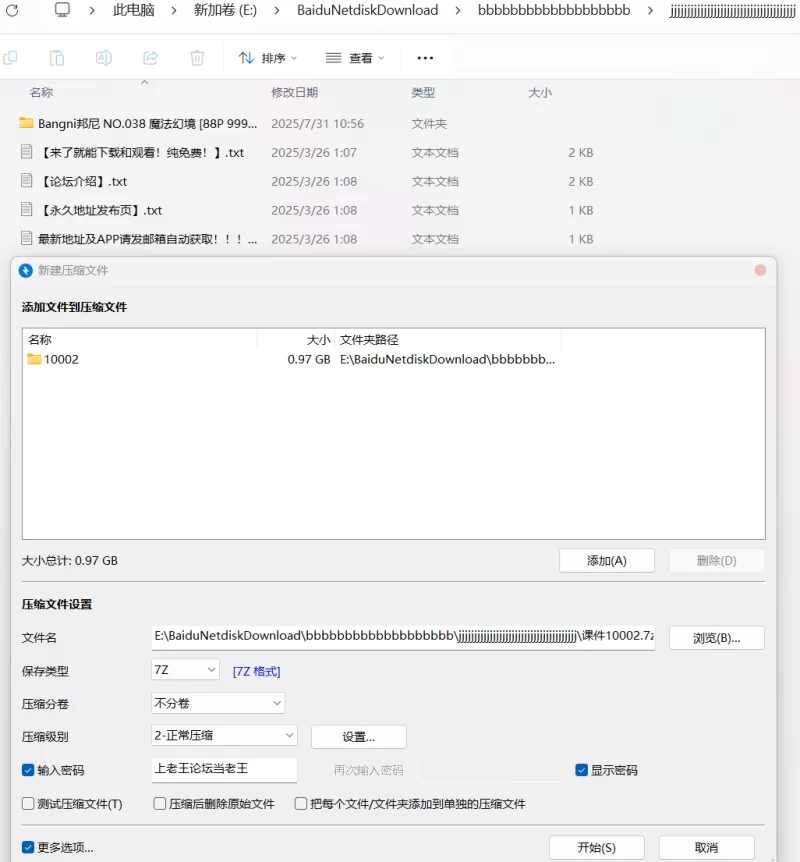Click the Paste icon in Explorer toolbar
Screen dimensions: 800x862
(57, 58)
